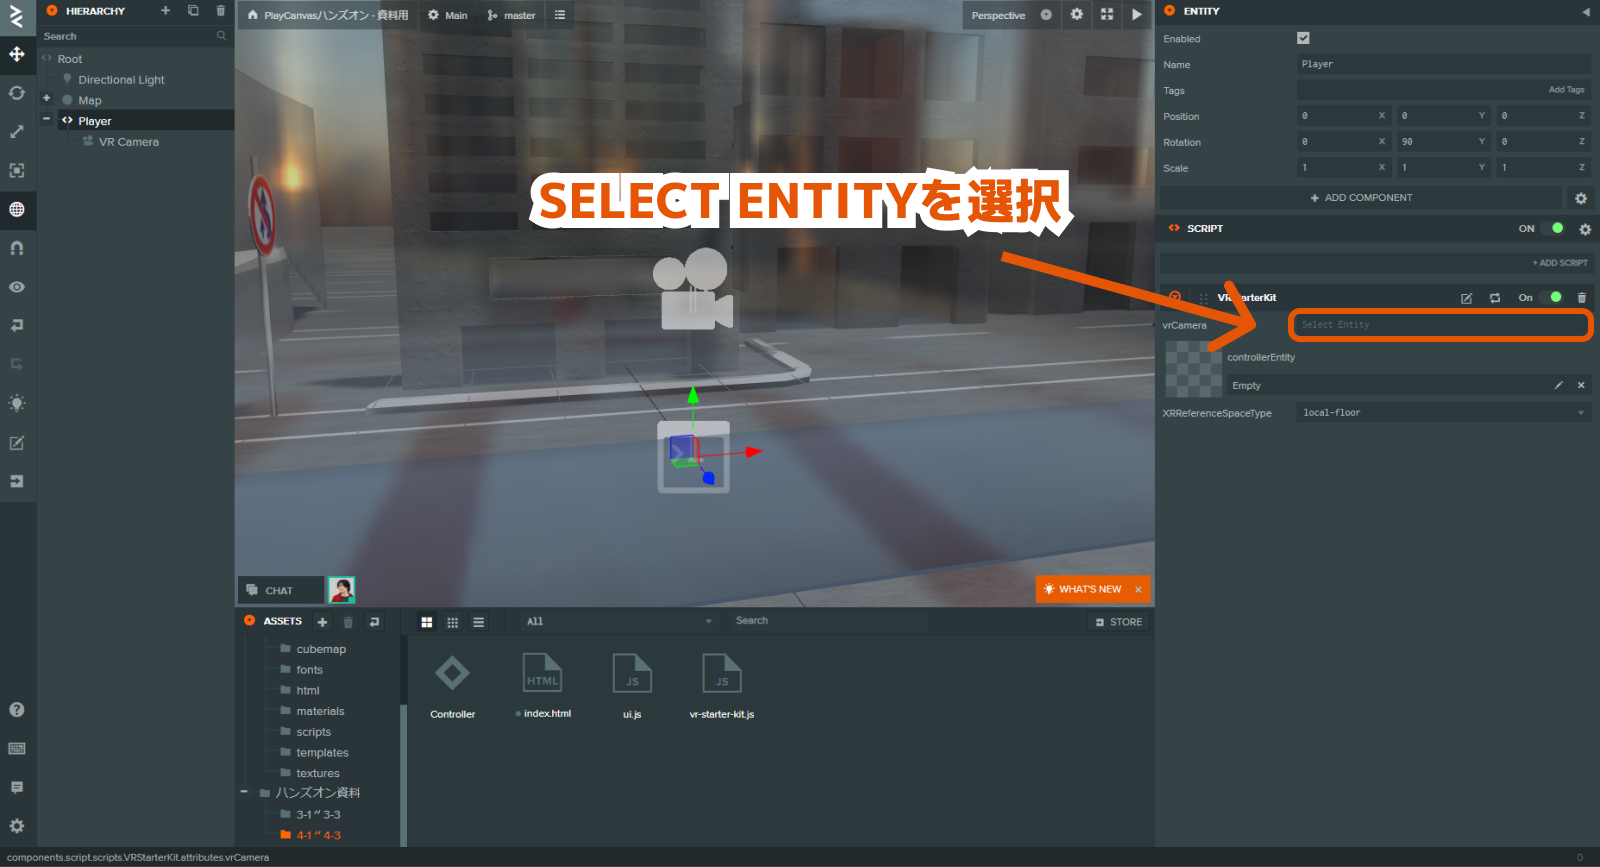1600x867 pixels.
Task: Click Assets panel delete trash icon
Action: (348, 622)
